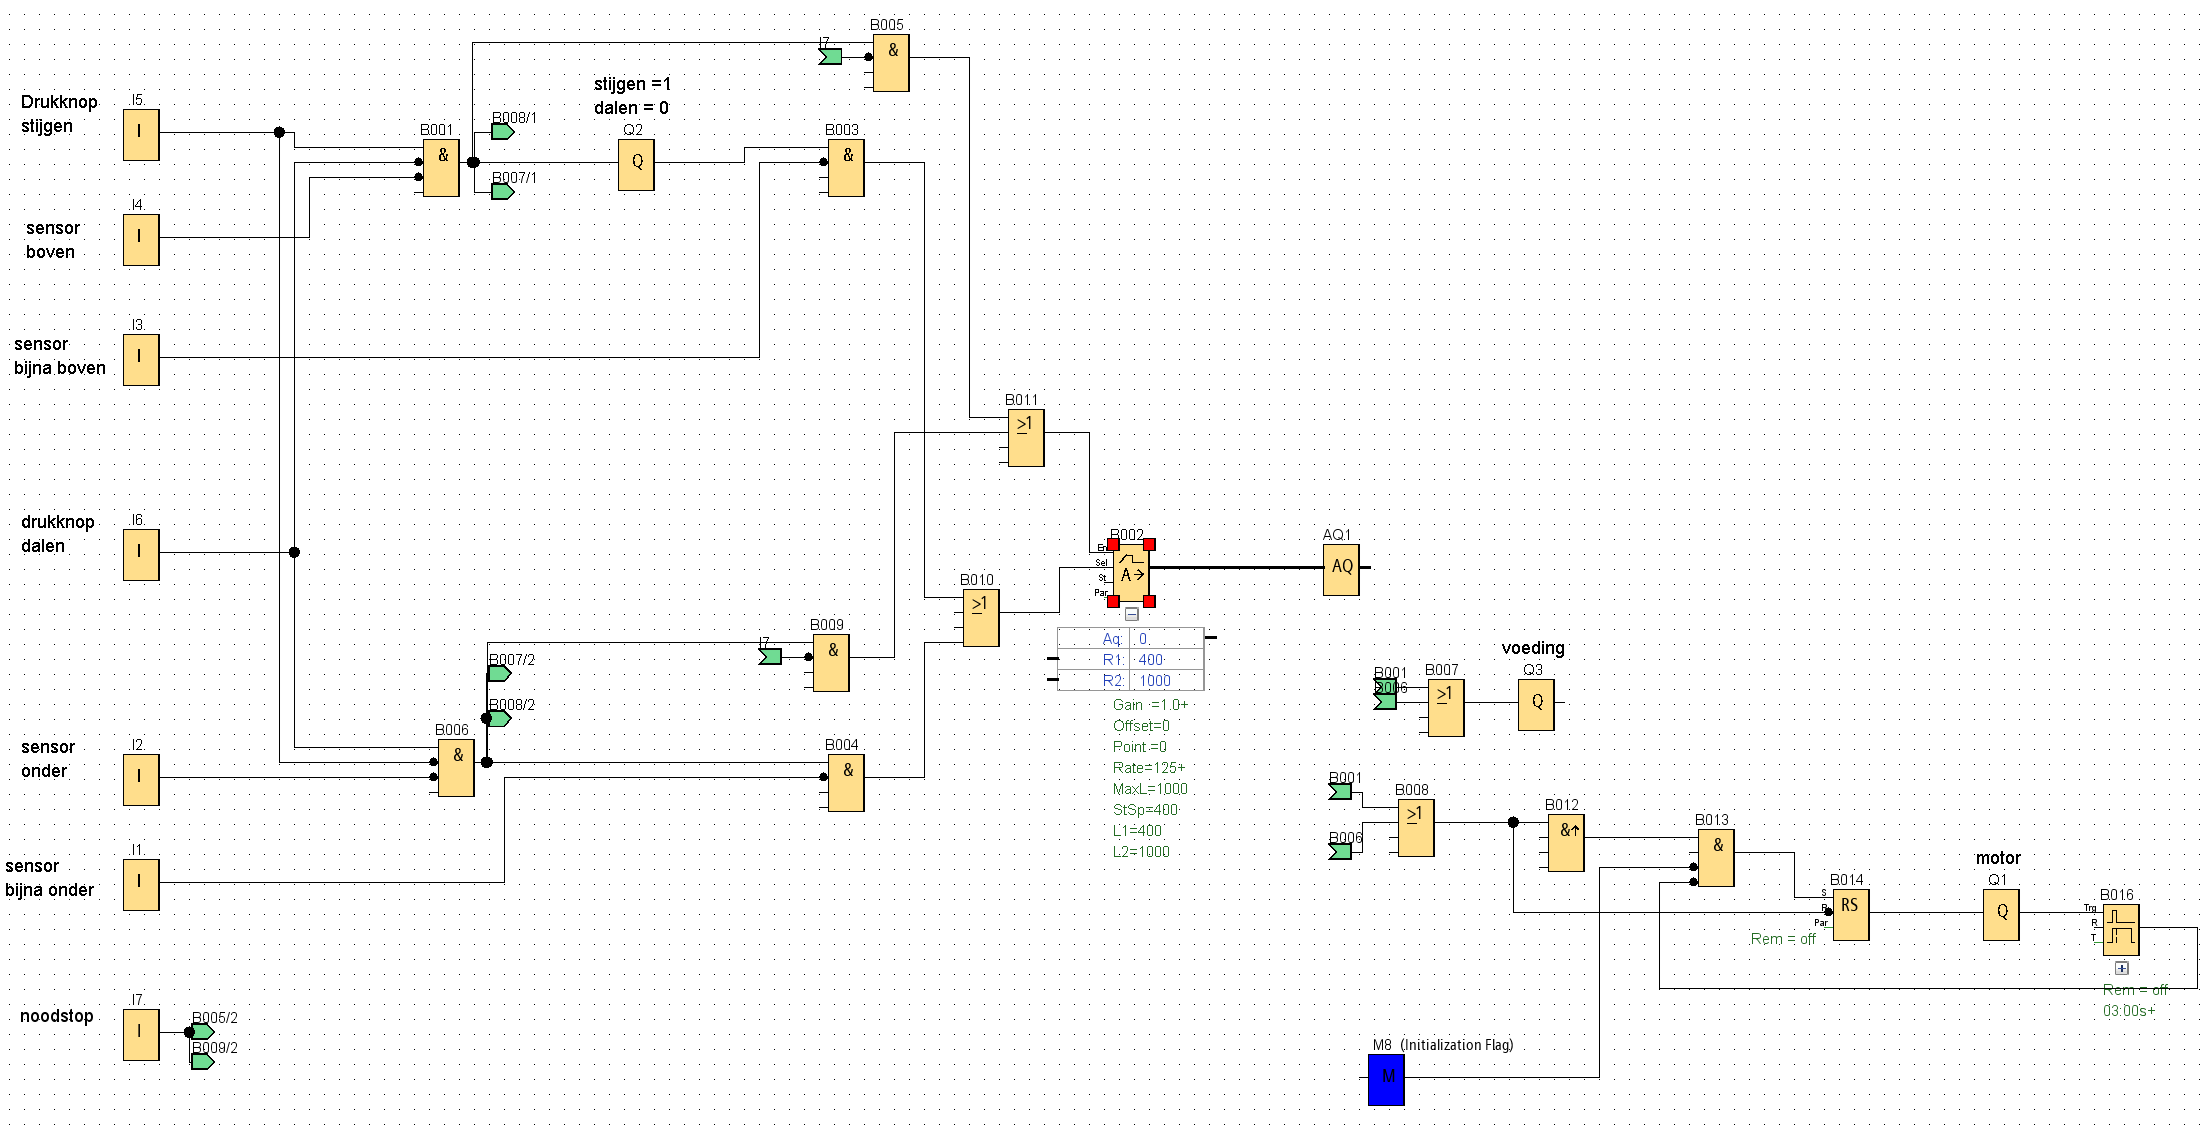Select the B007 OR gate block
The image size is (2210, 1135).
(x=1446, y=708)
